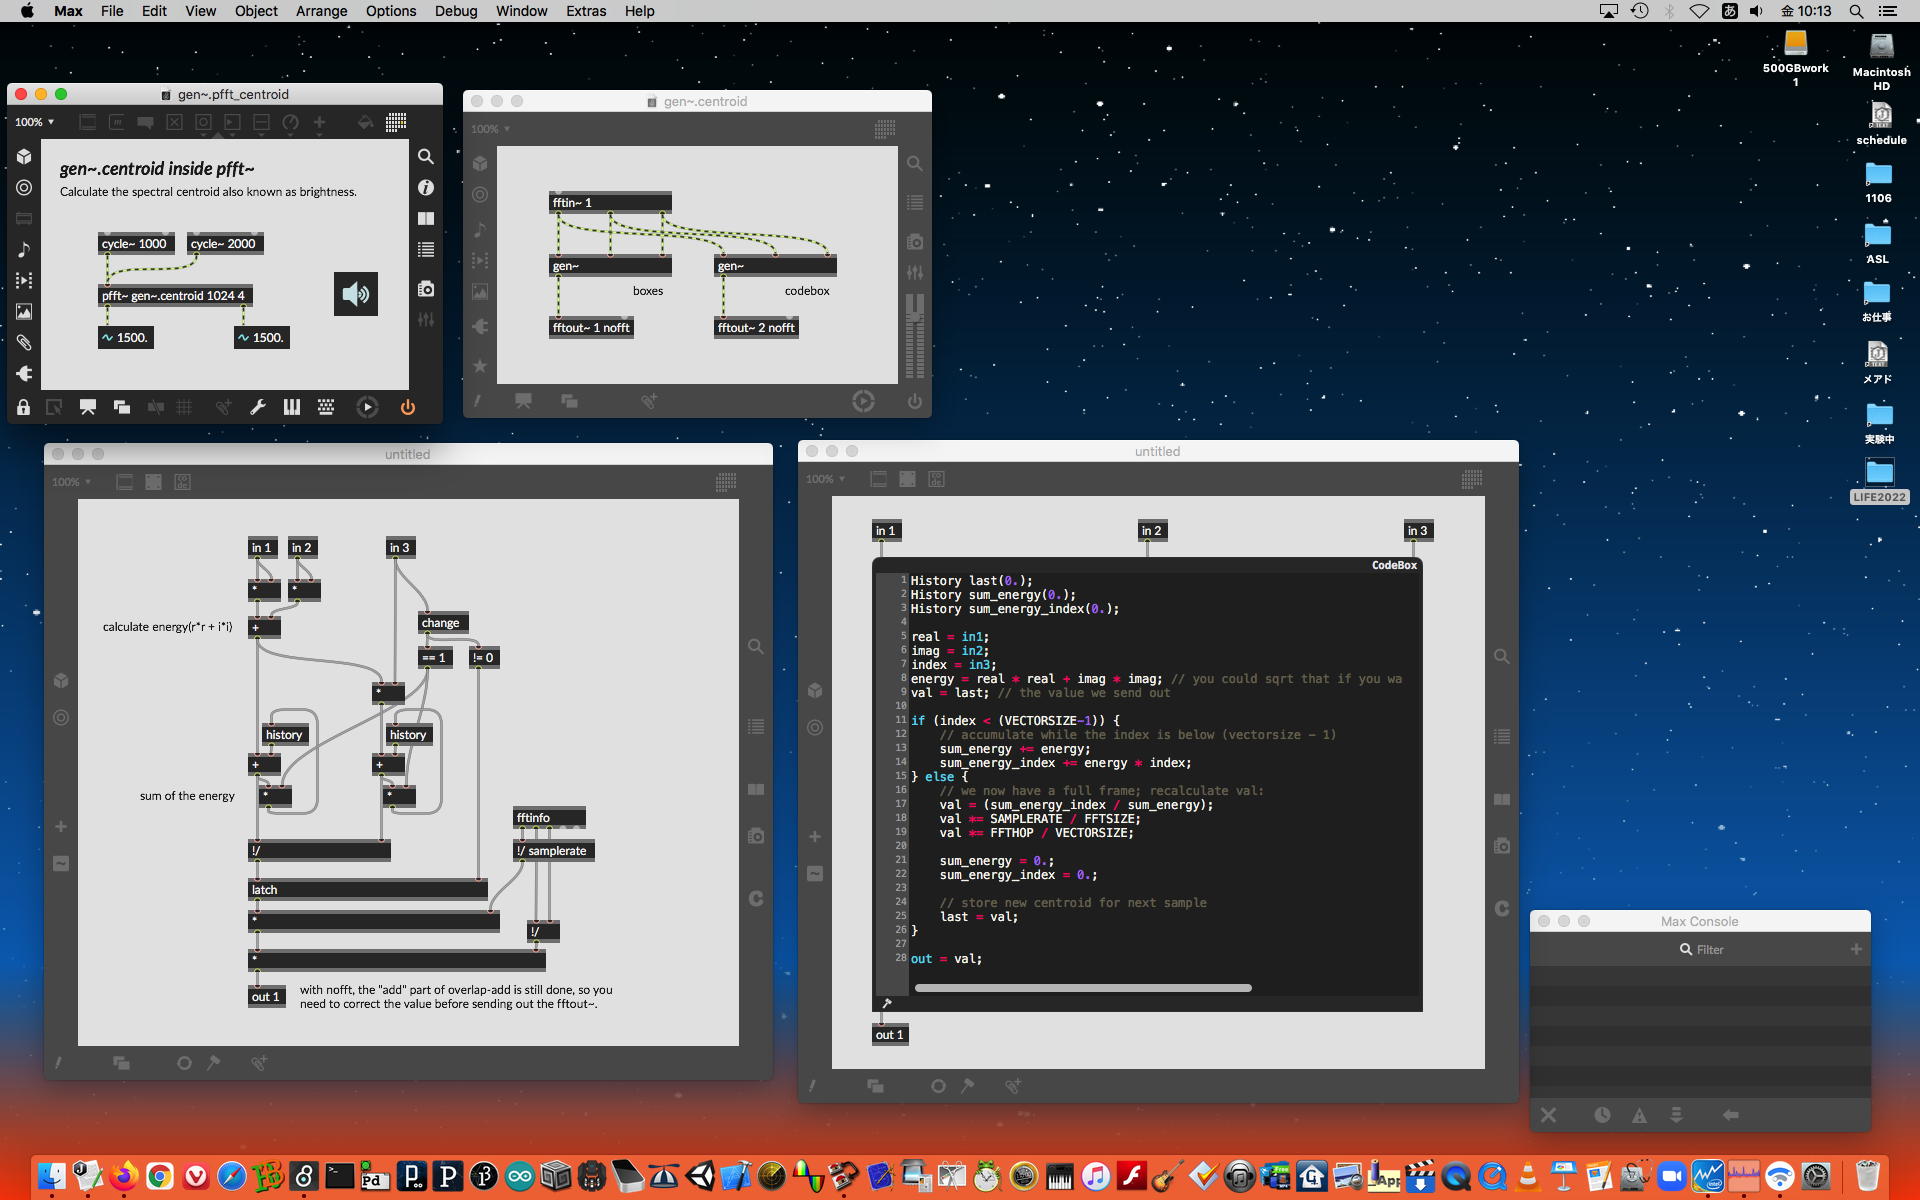Toggle the ezdac~ speaker object
This screenshot has width=1920, height=1200.
(356, 294)
